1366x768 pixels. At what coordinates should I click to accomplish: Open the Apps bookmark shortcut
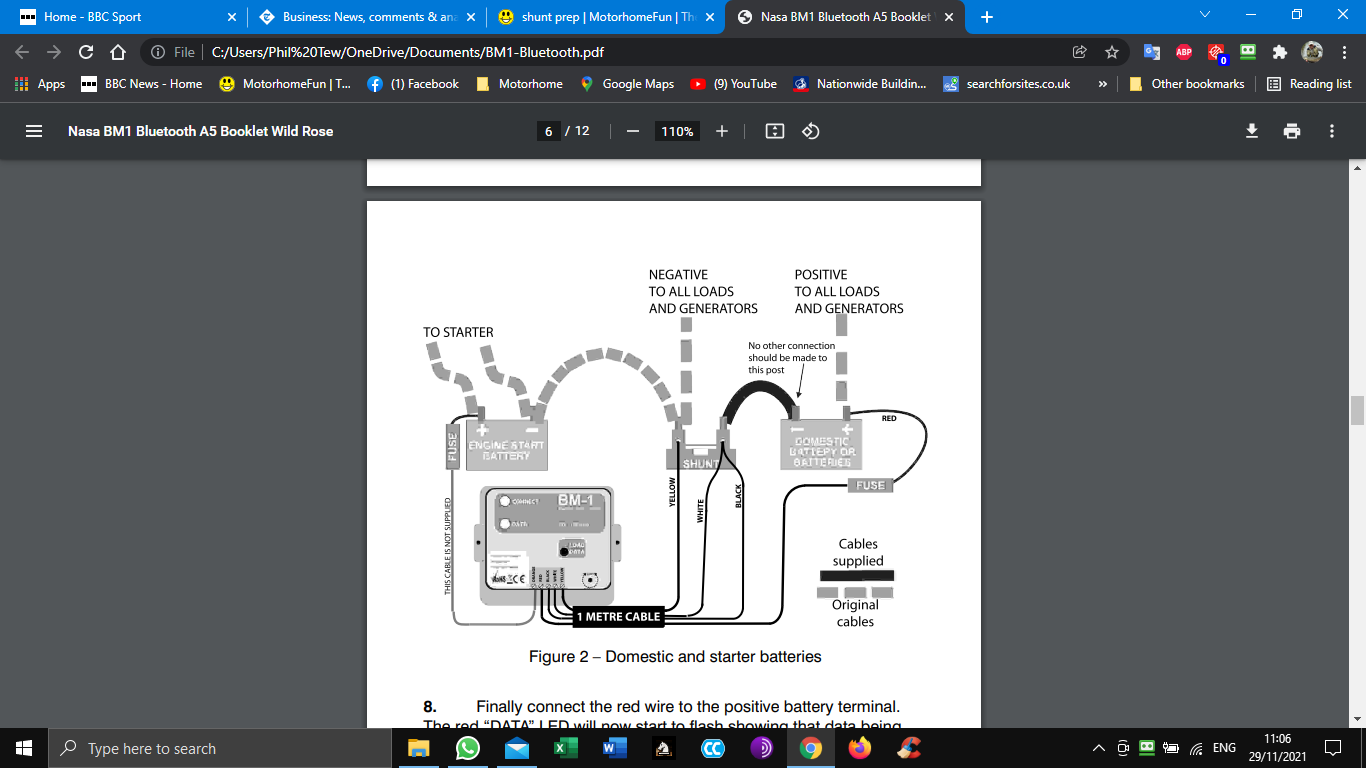coord(40,84)
